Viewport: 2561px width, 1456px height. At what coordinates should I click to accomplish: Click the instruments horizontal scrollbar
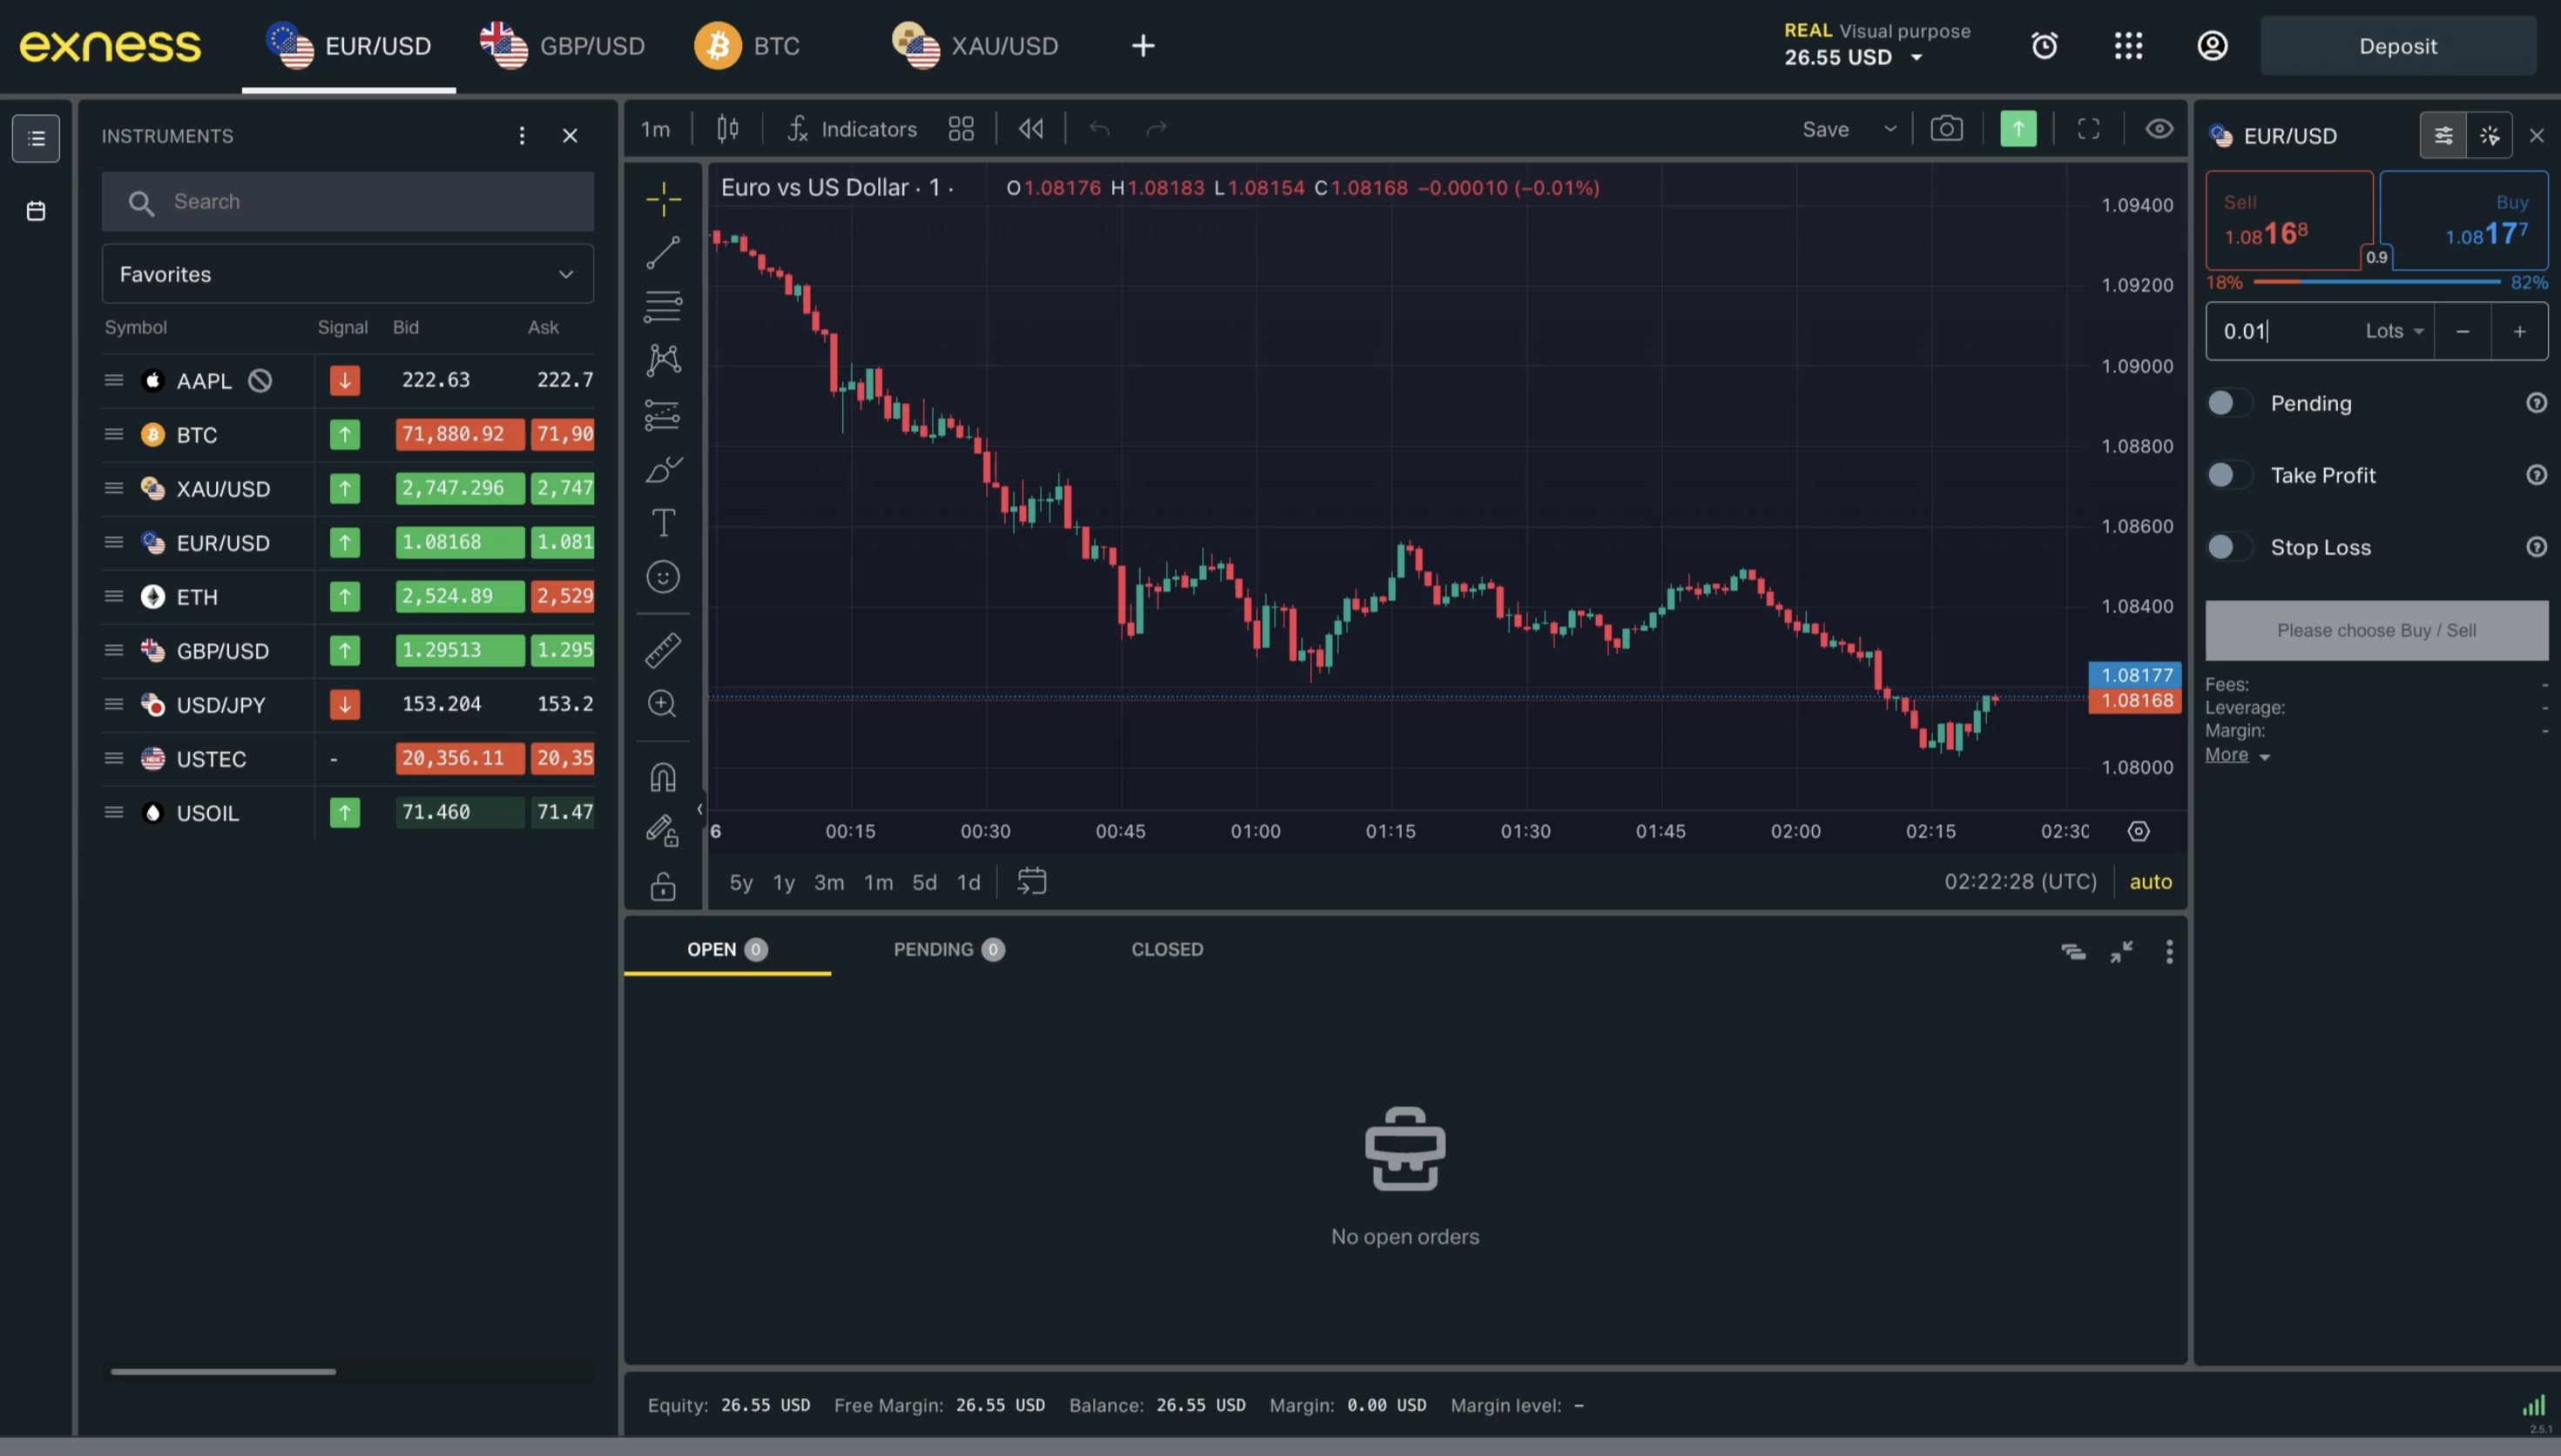[223, 1371]
